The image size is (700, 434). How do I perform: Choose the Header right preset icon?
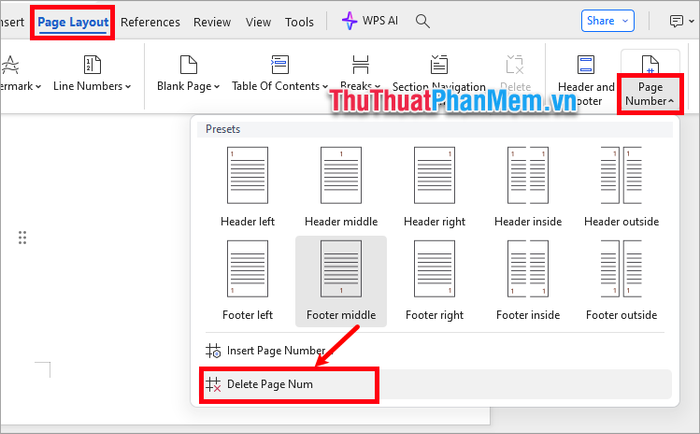tap(433, 177)
